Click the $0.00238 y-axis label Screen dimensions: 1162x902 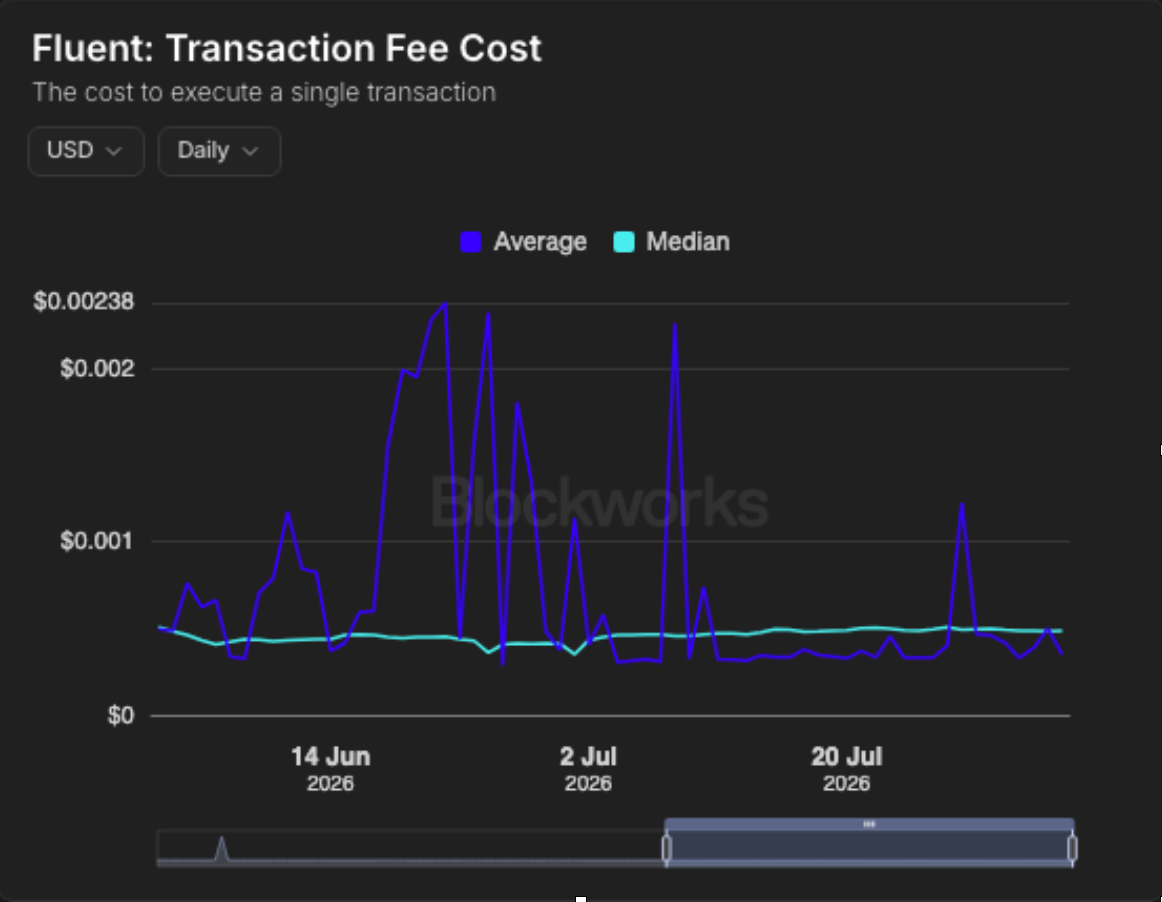[84, 302]
